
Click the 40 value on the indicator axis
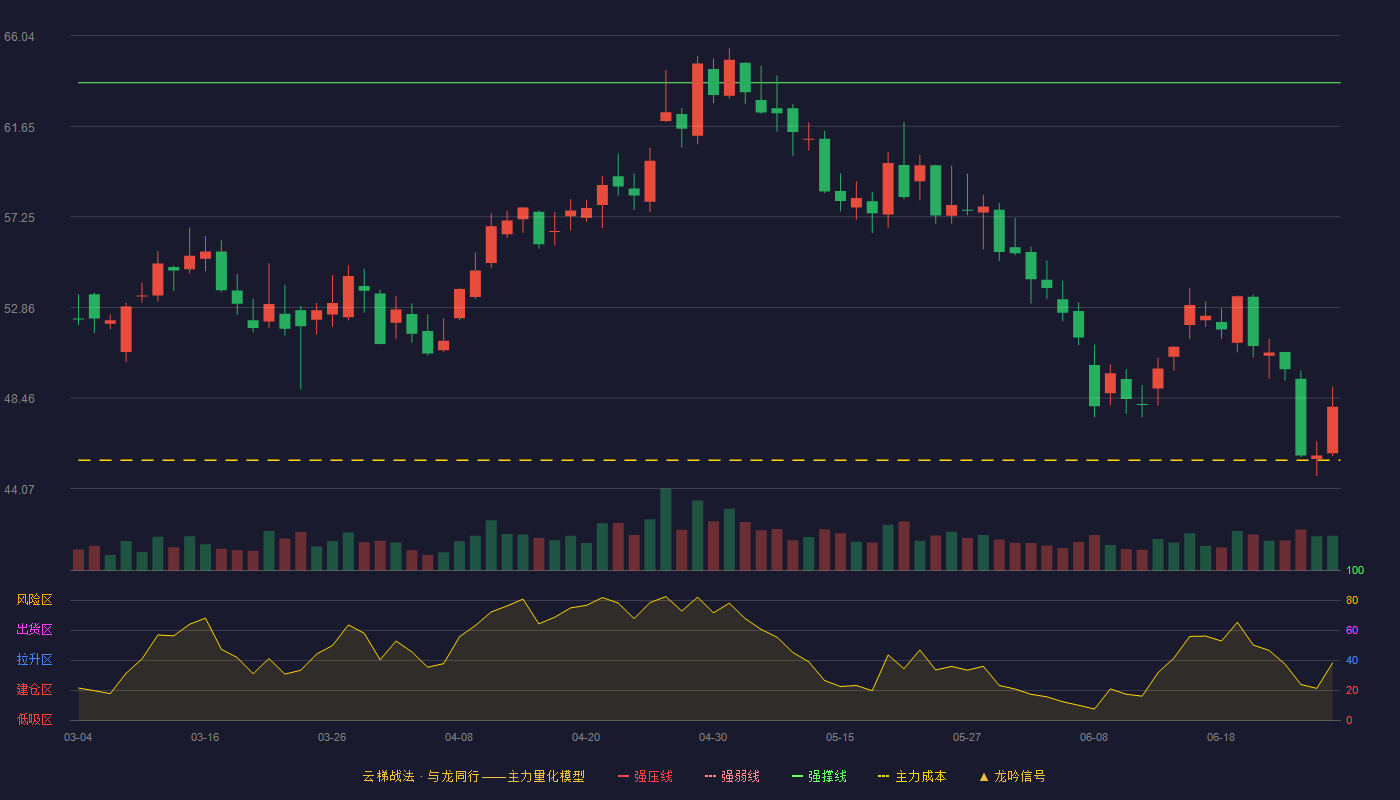tap(1352, 660)
